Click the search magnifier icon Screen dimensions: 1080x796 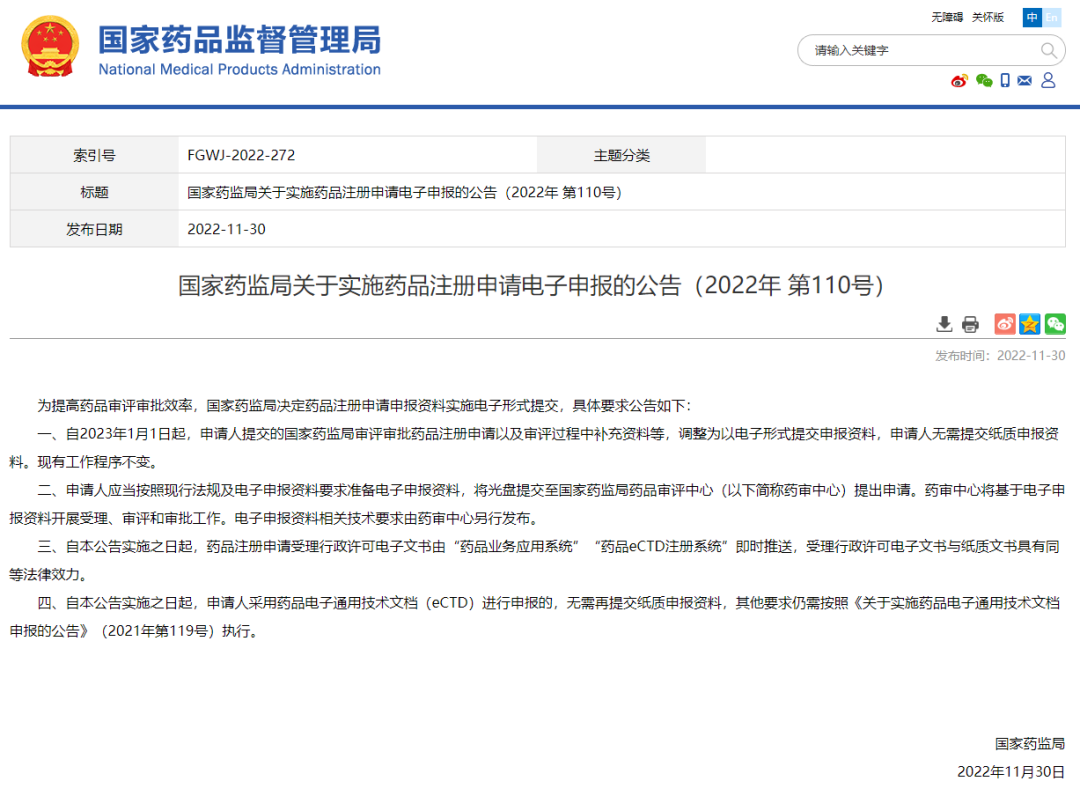point(1048,50)
